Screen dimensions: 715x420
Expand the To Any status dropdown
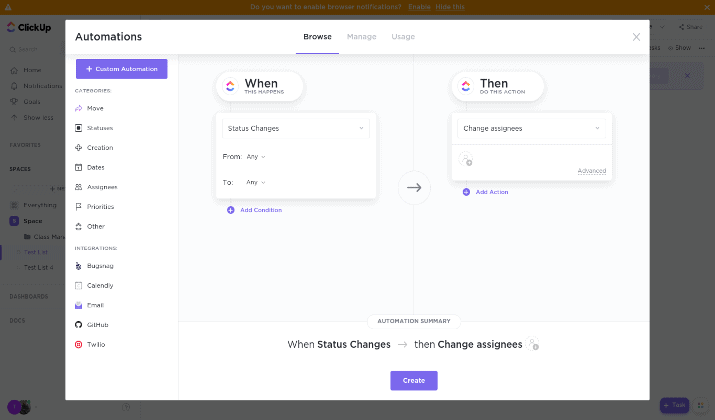(x=256, y=182)
